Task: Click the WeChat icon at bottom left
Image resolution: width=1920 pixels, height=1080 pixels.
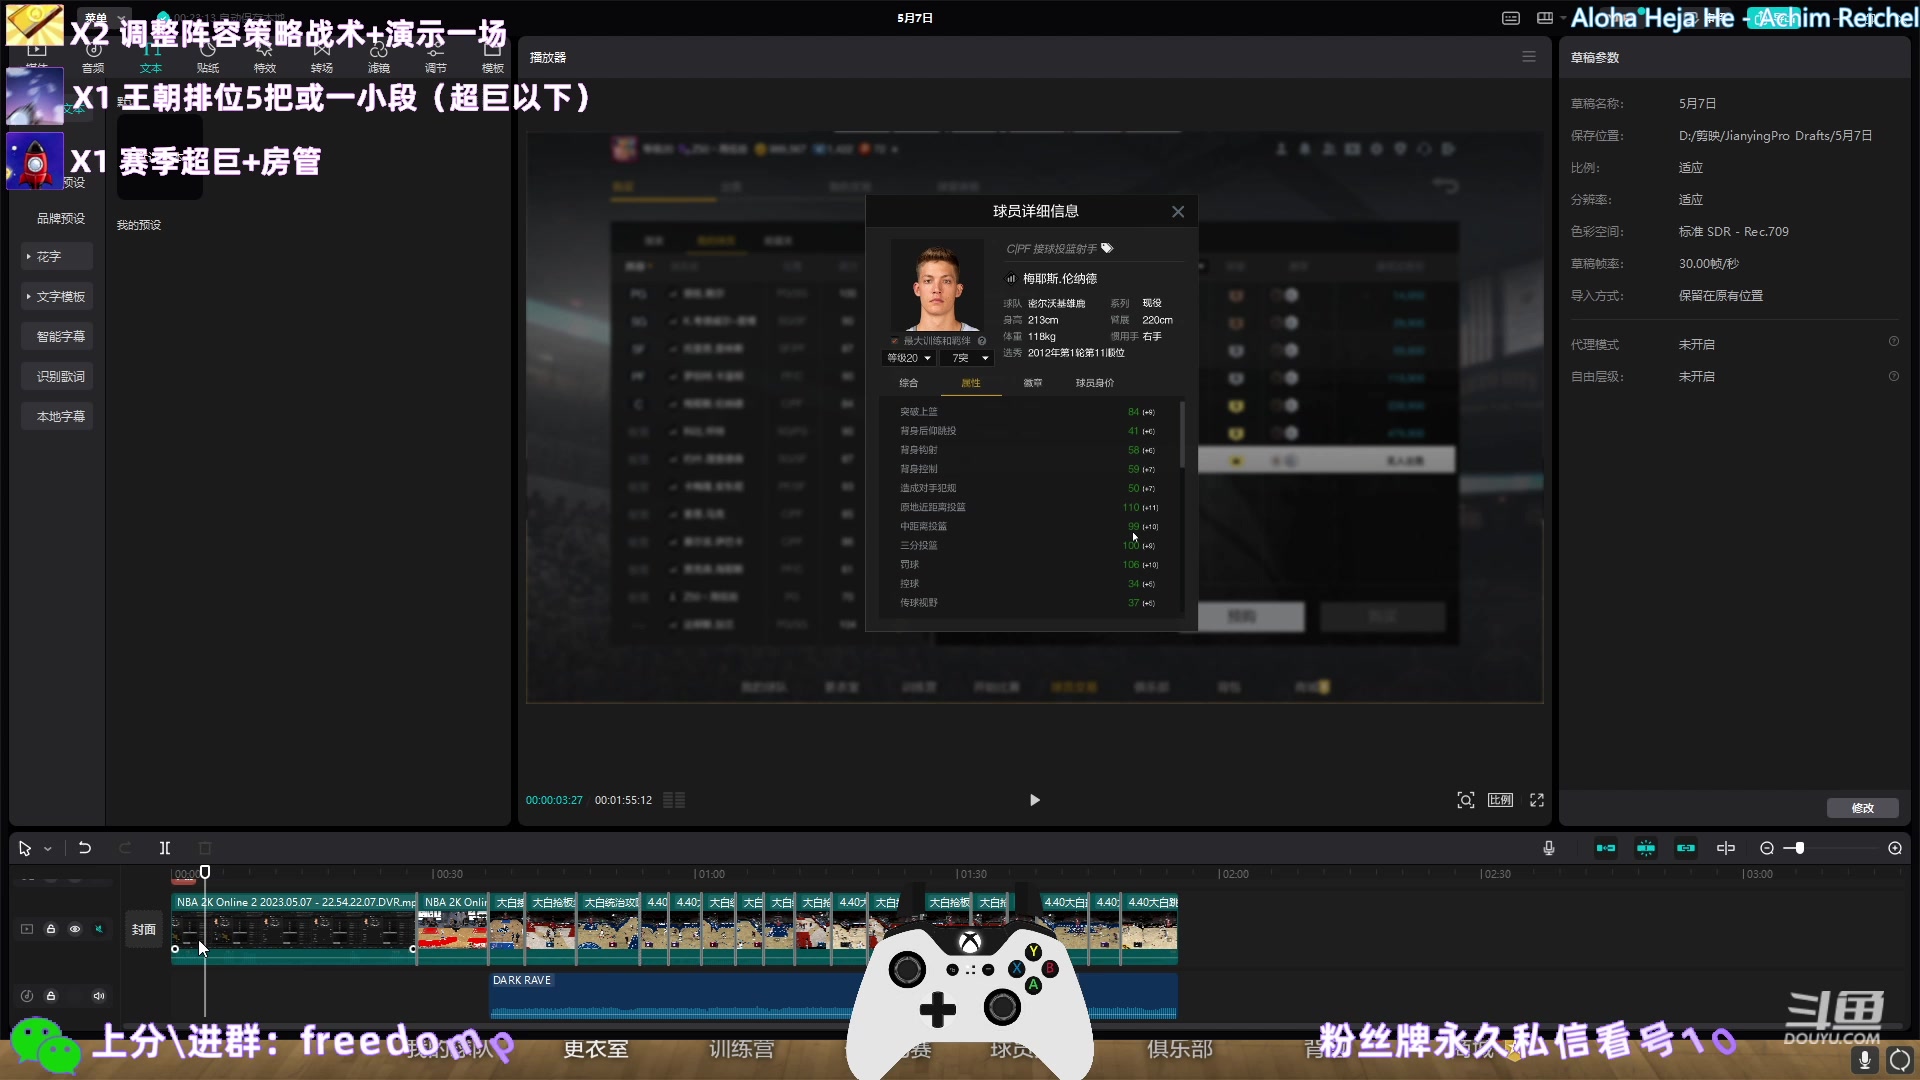Action: [45, 1046]
